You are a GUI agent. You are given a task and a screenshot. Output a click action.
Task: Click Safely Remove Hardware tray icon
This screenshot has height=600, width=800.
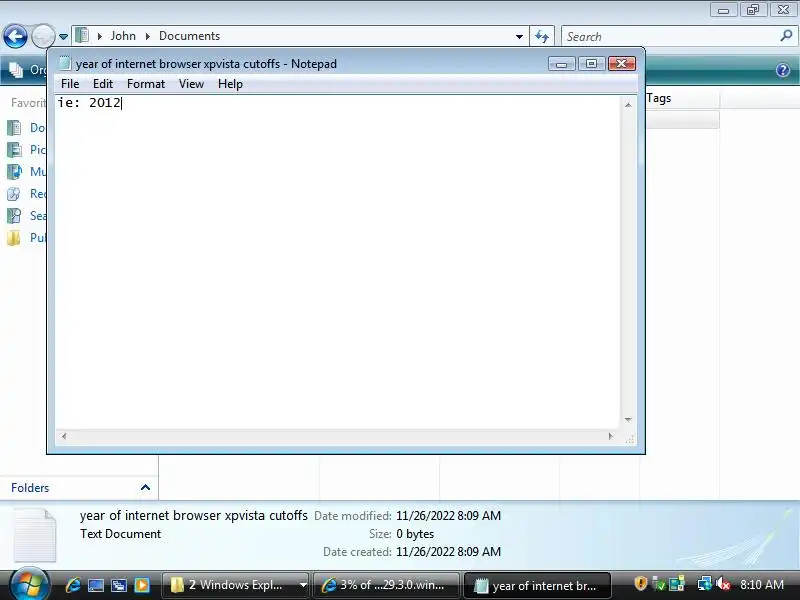coord(659,584)
